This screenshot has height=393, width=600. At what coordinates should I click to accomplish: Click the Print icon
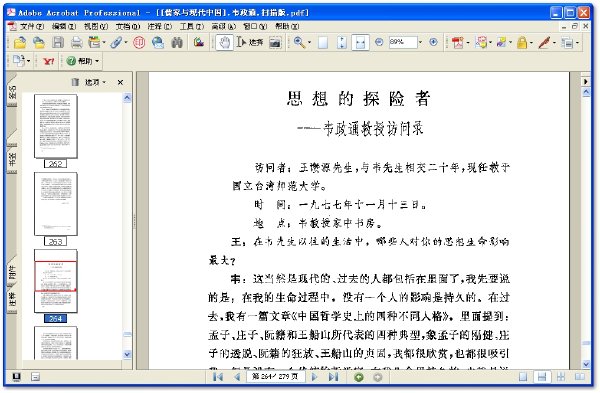(77, 42)
